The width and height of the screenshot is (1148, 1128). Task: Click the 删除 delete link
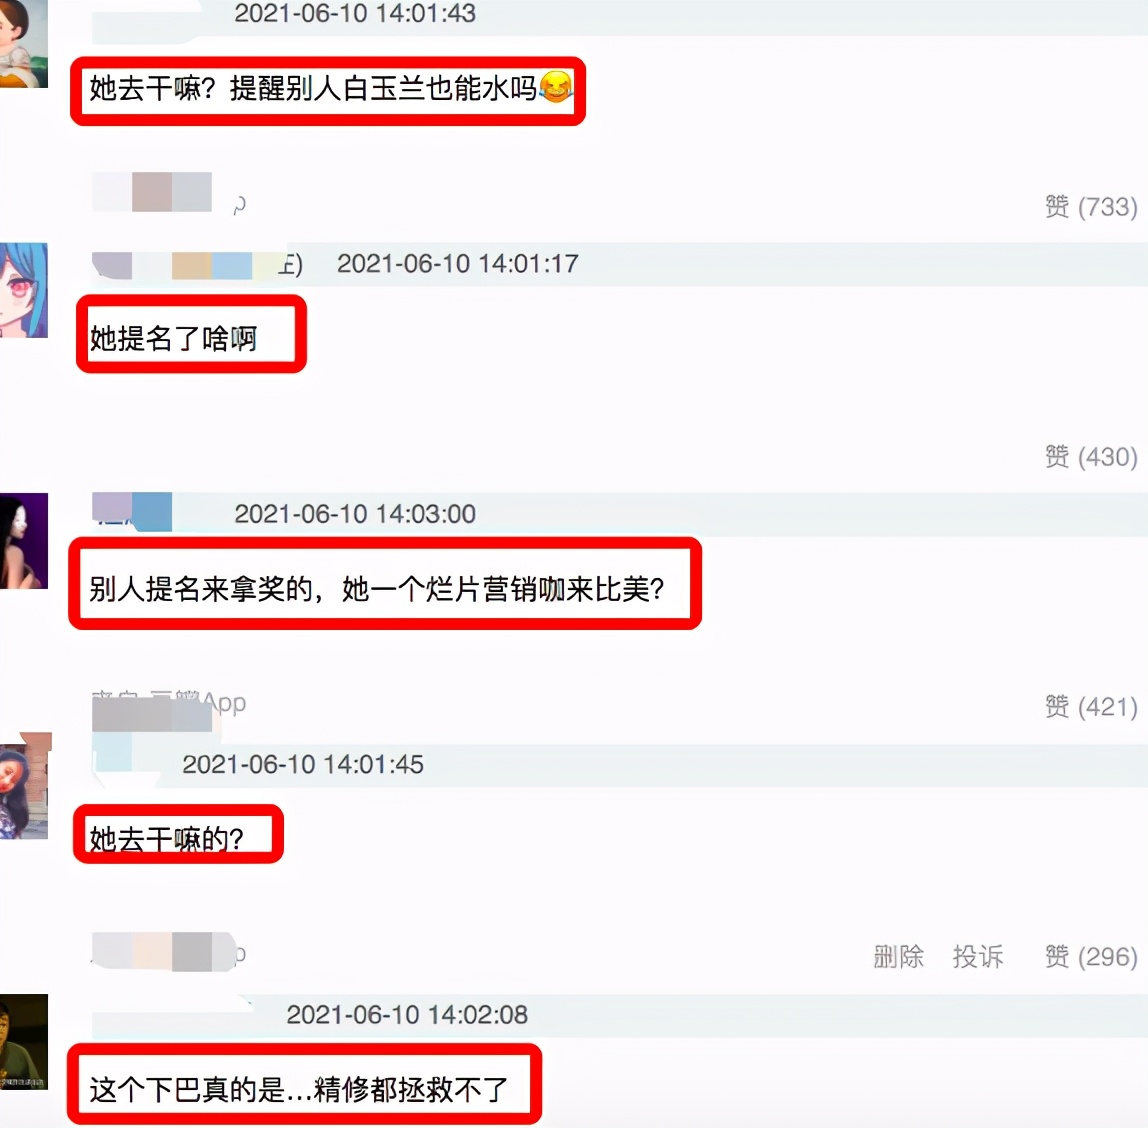[898, 956]
